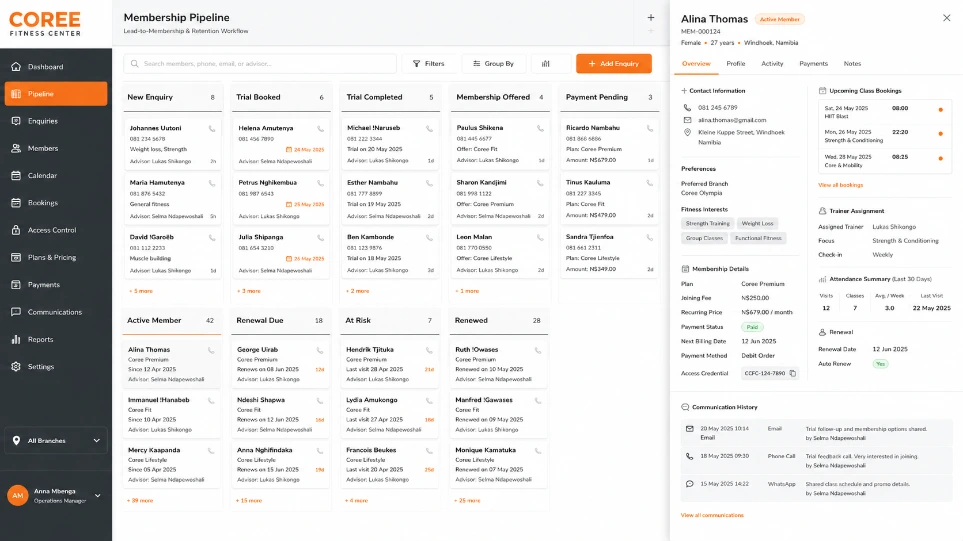Click the member search field
This screenshot has height=541, width=963.
260,63
